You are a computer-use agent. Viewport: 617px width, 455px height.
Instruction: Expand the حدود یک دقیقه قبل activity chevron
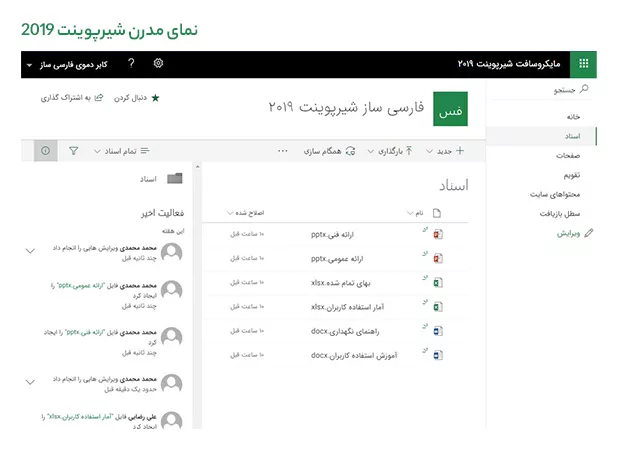(x=30, y=382)
